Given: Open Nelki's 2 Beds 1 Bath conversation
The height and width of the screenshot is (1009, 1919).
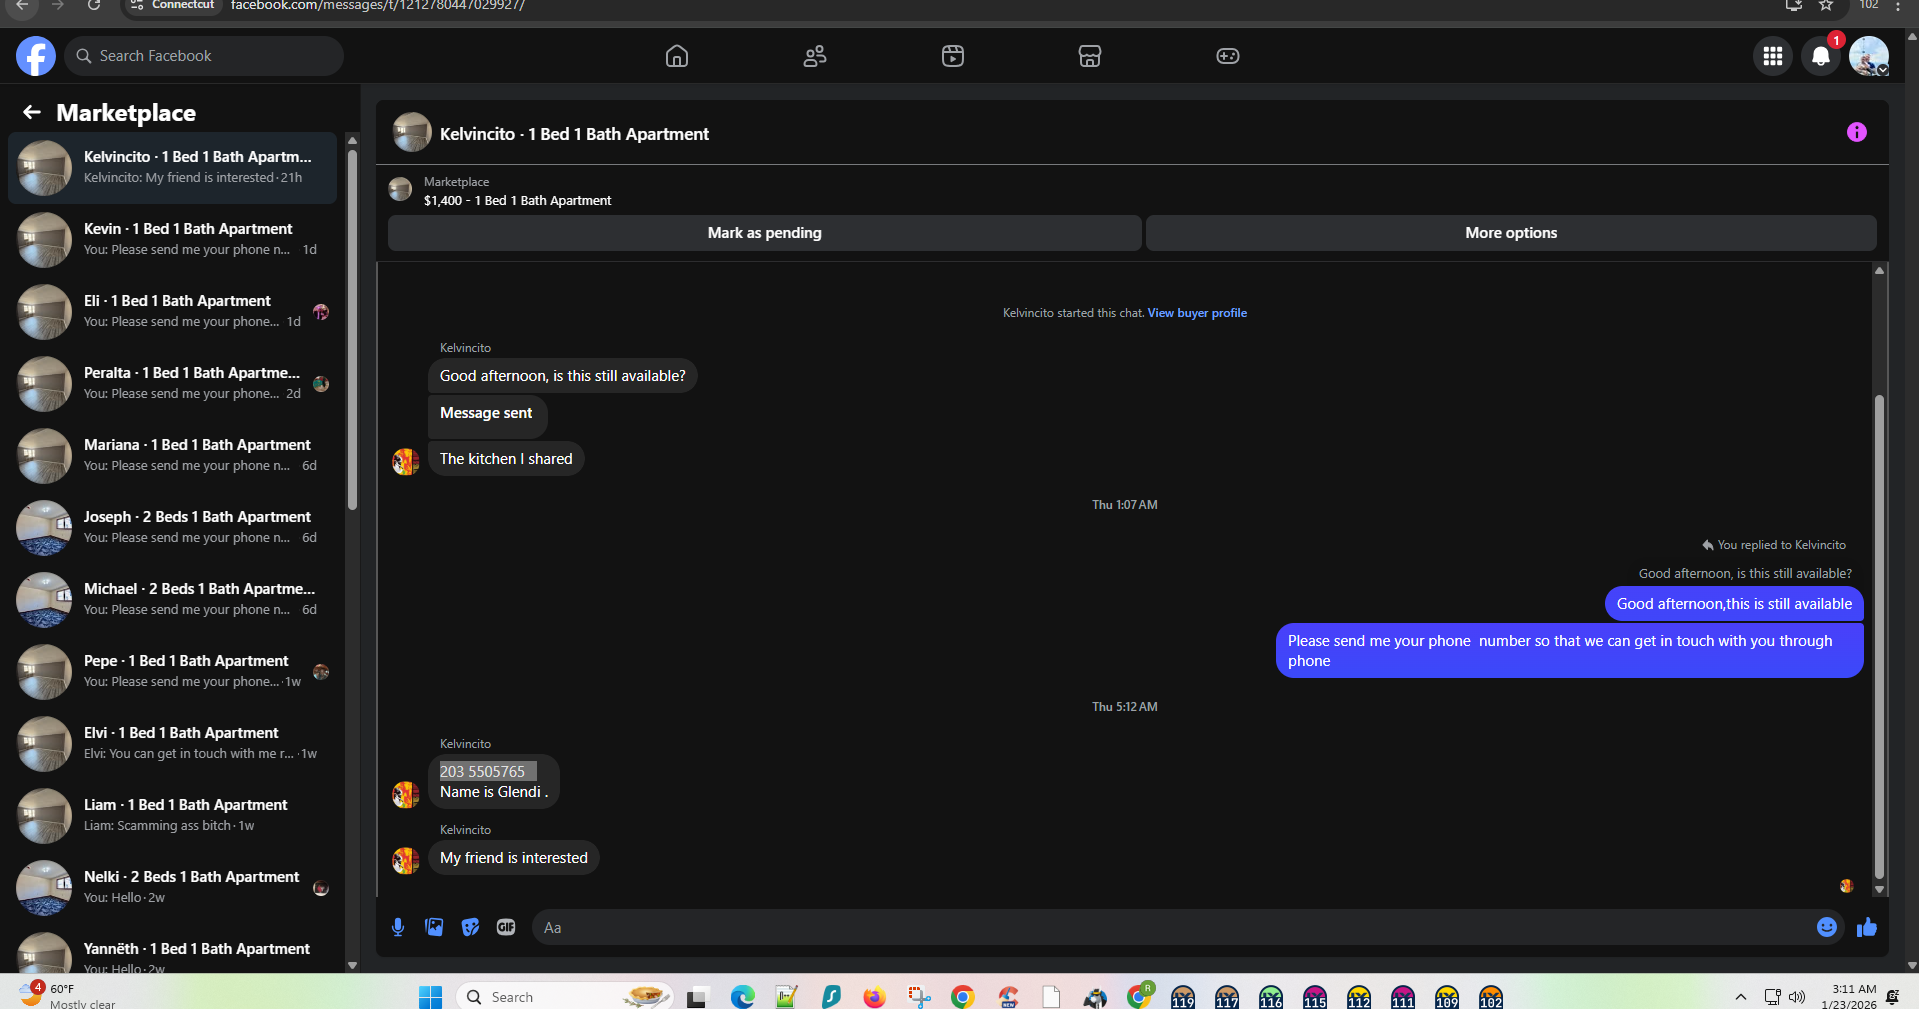Looking at the screenshot, I should [173, 887].
